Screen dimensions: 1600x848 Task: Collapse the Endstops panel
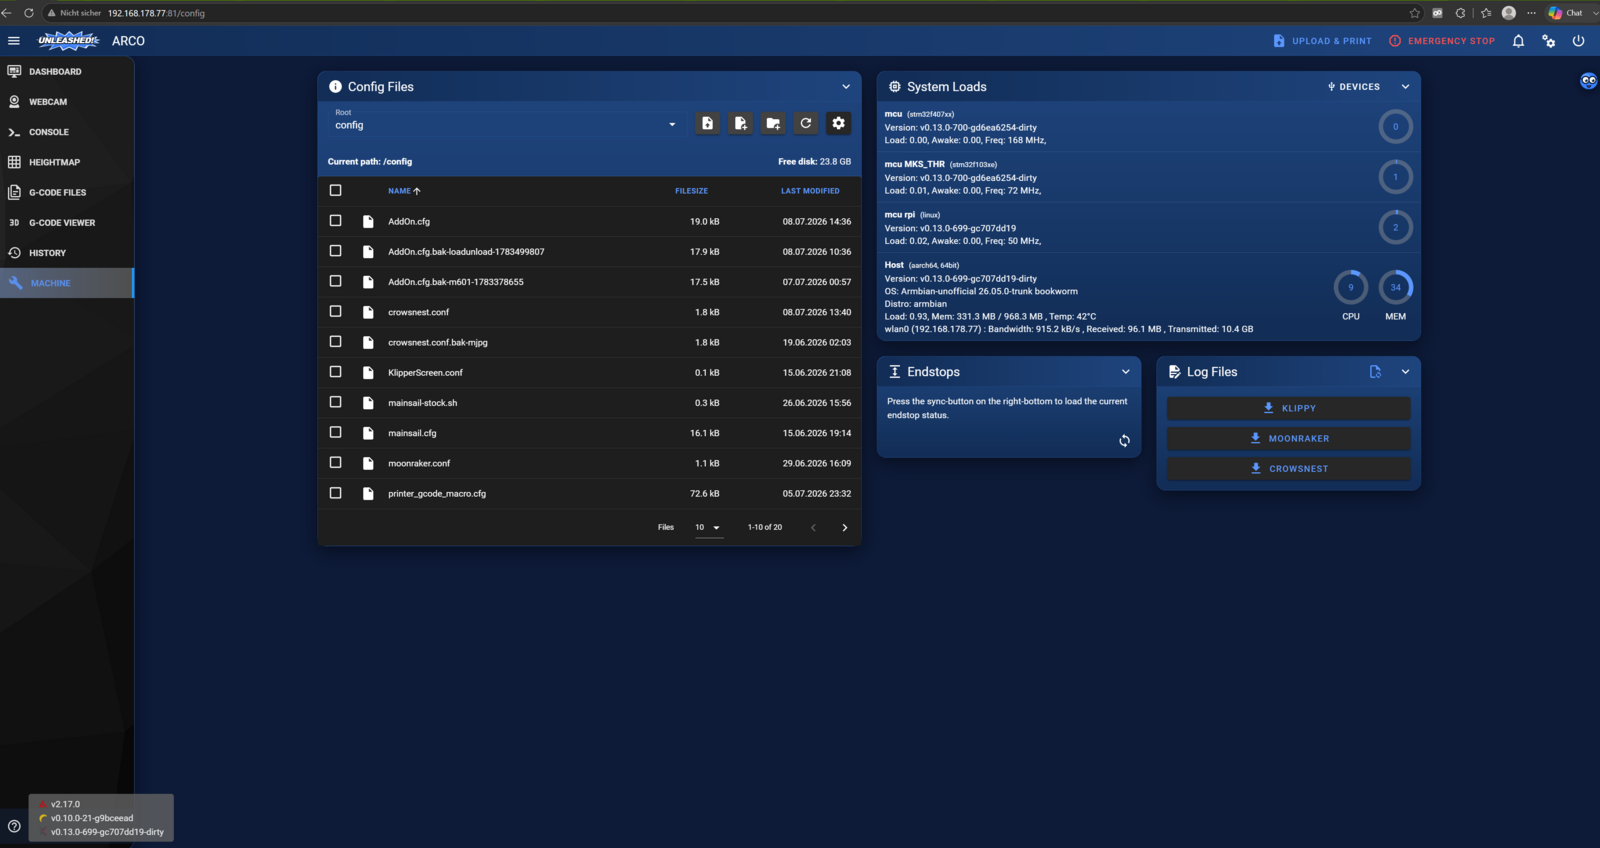[1125, 372]
